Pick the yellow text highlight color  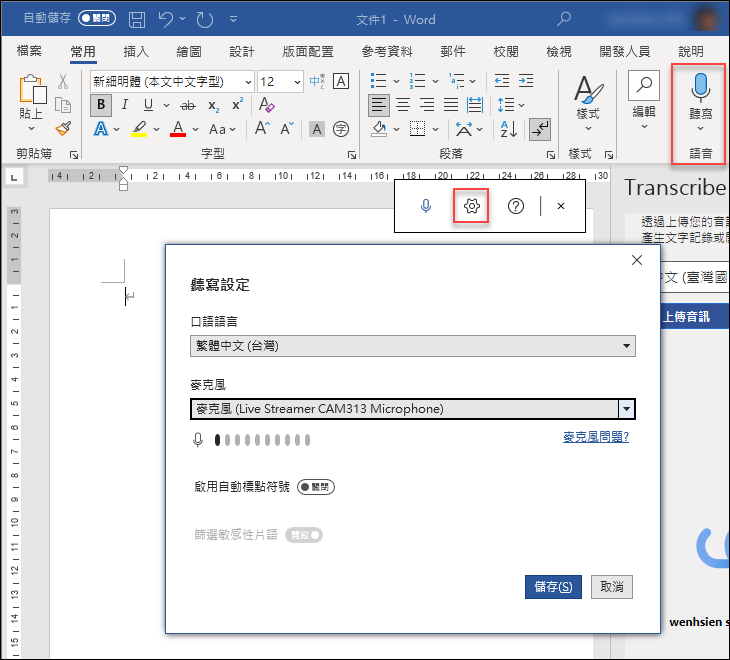tap(139, 129)
